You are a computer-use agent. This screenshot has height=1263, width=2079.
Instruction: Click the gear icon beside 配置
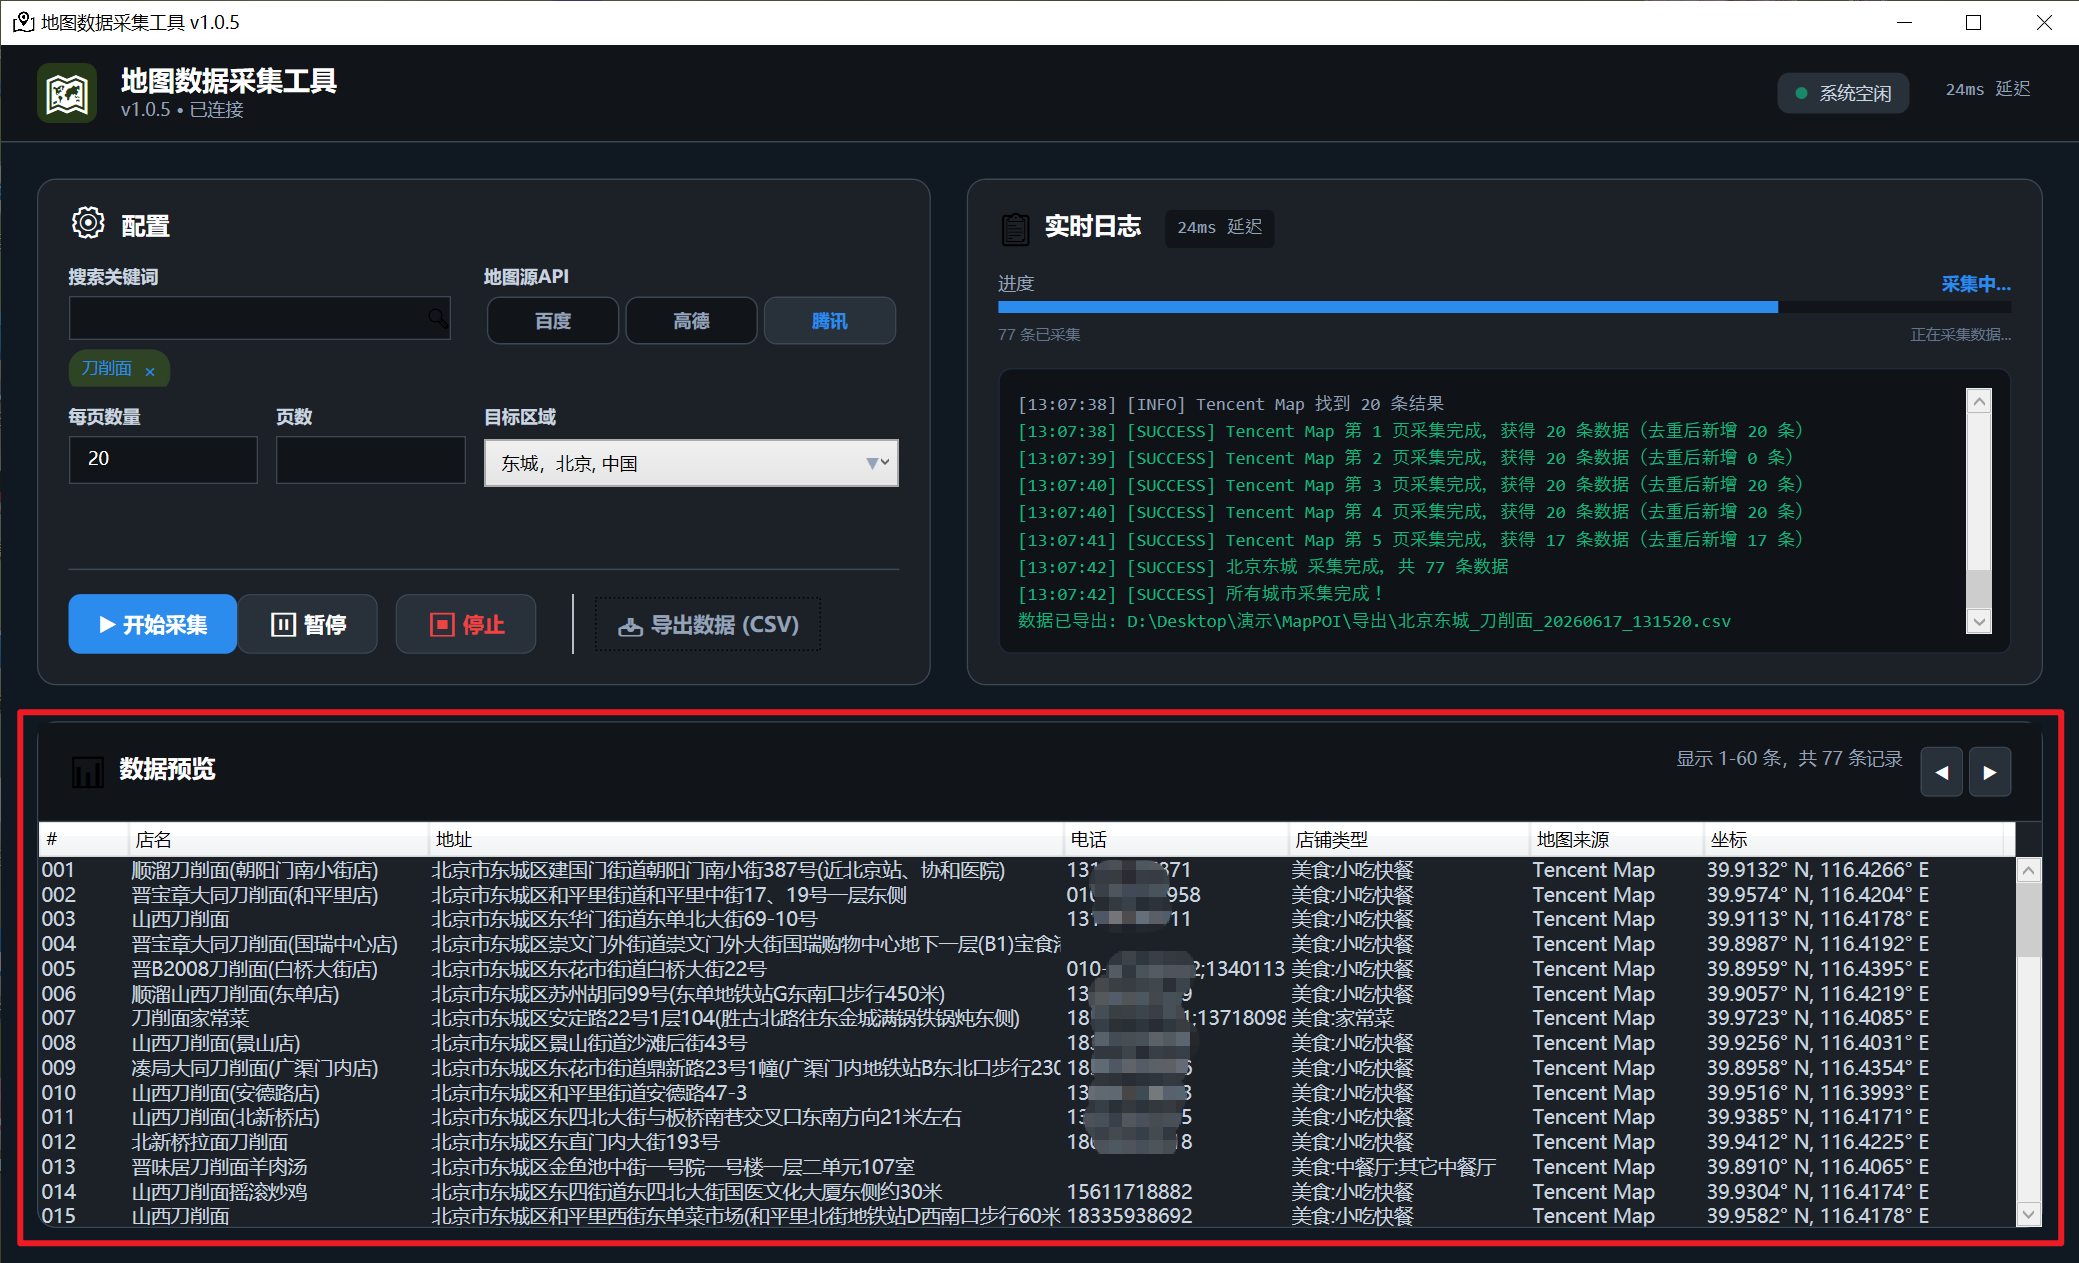88,223
